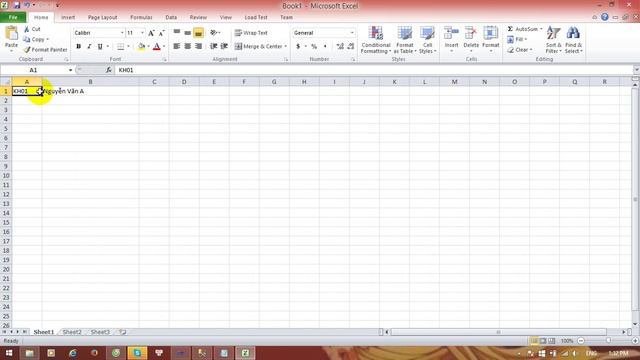The image size is (640, 360).
Task: Insert a new worksheet tab
Action: tap(122, 332)
